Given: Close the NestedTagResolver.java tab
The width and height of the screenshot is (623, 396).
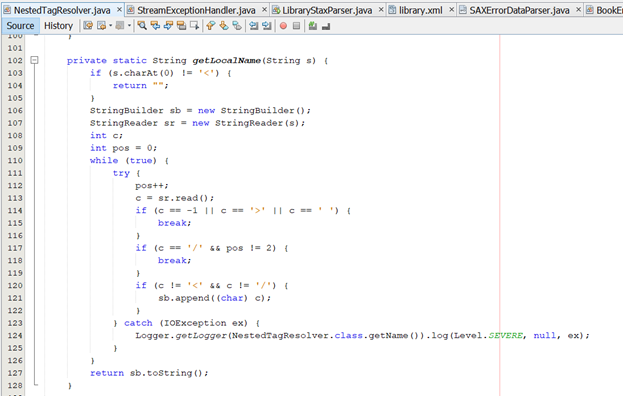Looking at the screenshot, I should pyautogui.click(x=119, y=10).
